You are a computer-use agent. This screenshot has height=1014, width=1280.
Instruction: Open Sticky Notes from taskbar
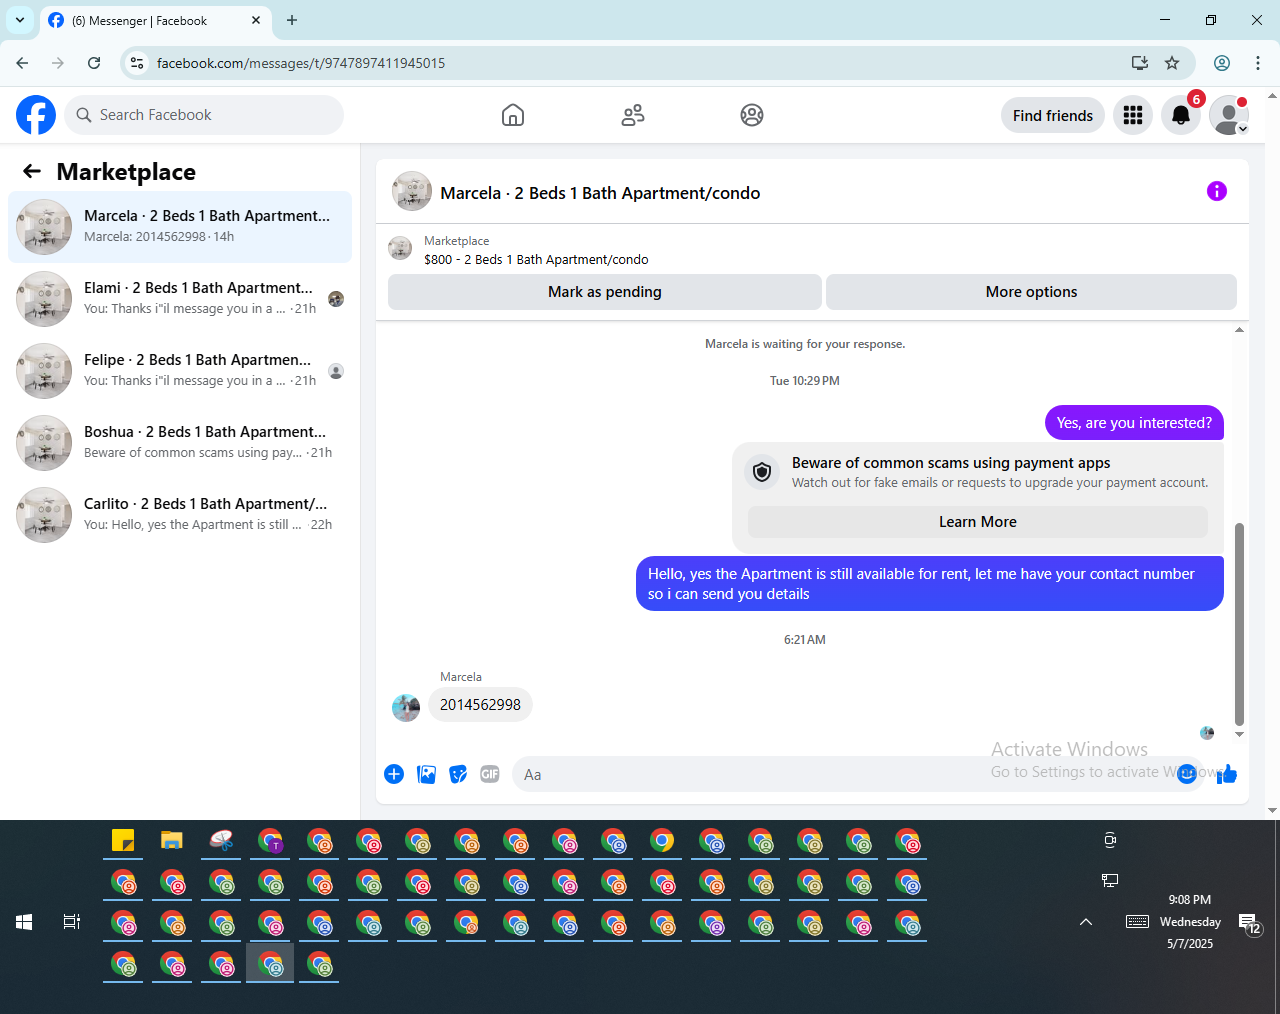pyautogui.click(x=123, y=841)
